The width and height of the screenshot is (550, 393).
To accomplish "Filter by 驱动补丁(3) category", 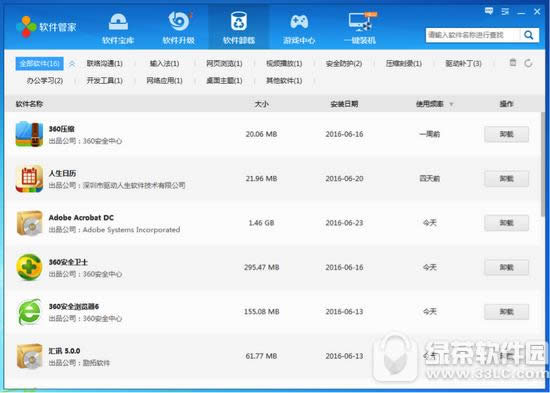I will [x=463, y=64].
